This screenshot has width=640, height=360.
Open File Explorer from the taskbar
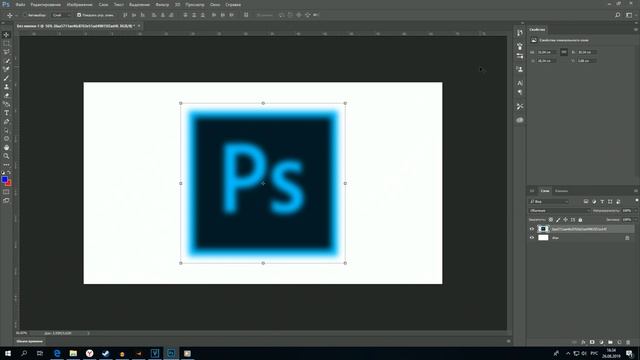(73, 353)
